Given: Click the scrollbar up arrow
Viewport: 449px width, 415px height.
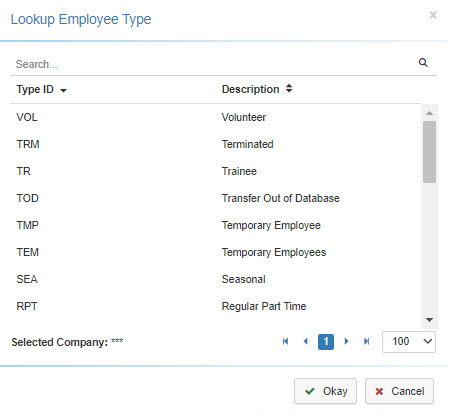Looking at the screenshot, I should pos(429,113).
